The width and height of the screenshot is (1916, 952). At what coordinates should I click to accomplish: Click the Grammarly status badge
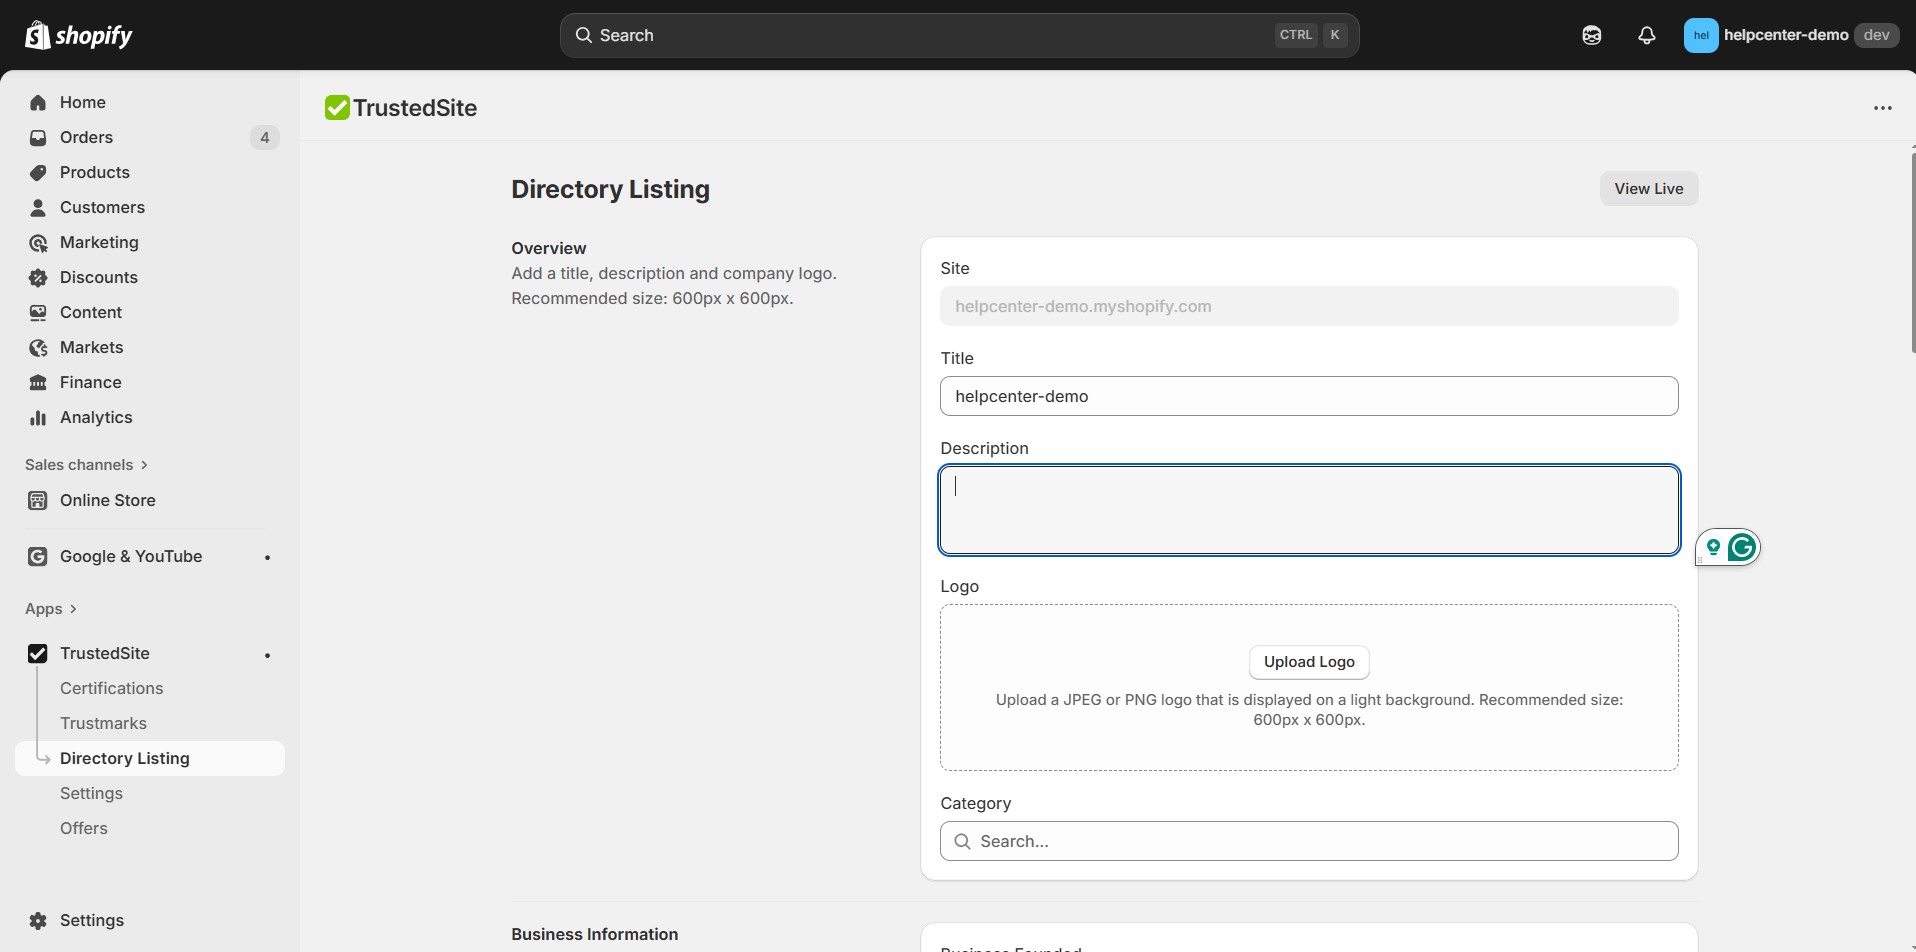(x=1740, y=547)
